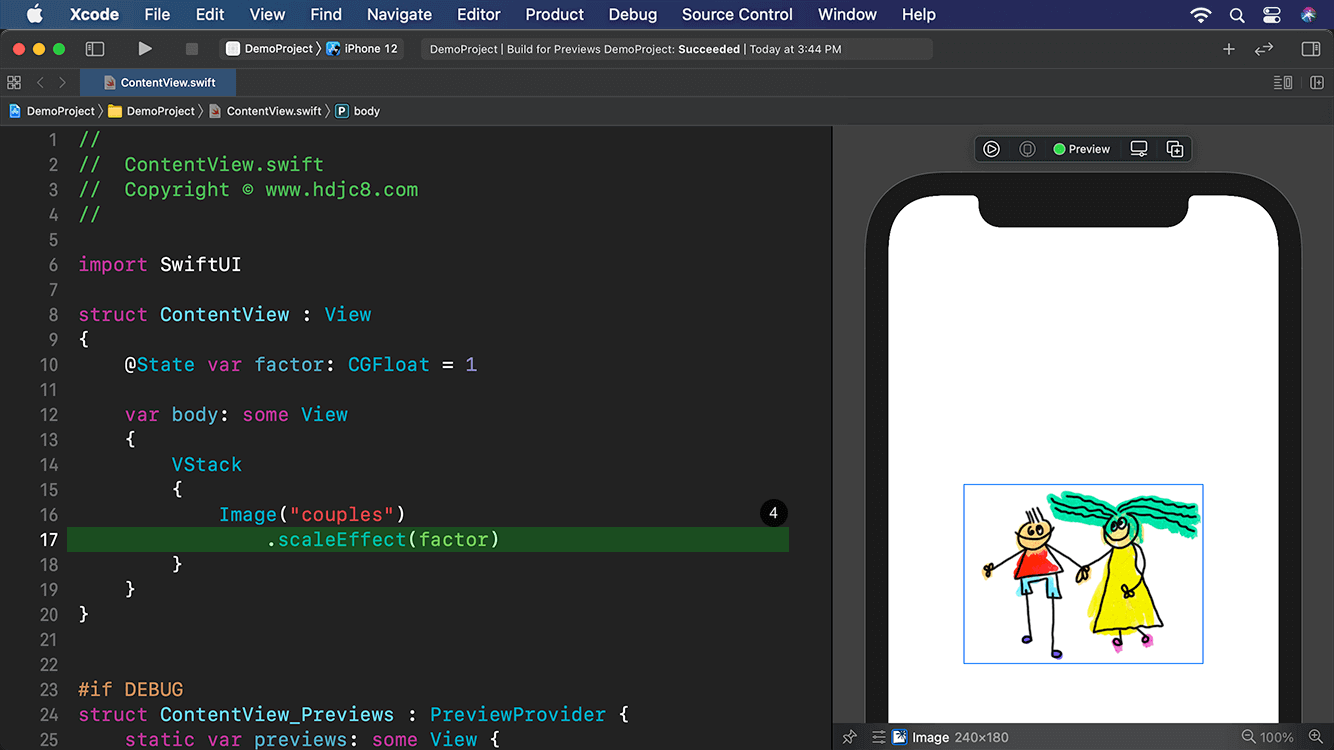Click the "couples" string literal

[x=342, y=515]
